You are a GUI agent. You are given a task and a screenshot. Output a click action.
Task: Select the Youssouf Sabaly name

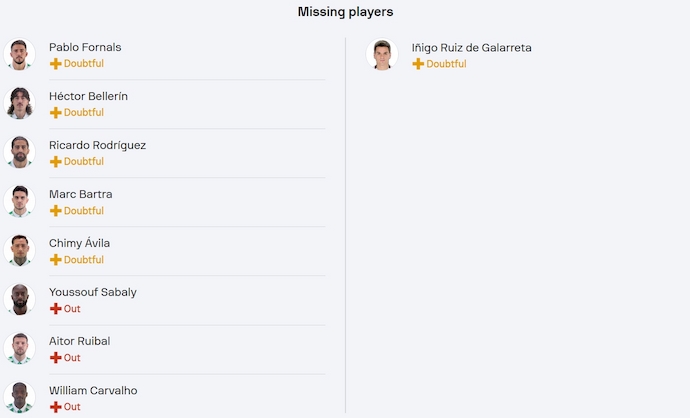pyautogui.click(x=93, y=292)
